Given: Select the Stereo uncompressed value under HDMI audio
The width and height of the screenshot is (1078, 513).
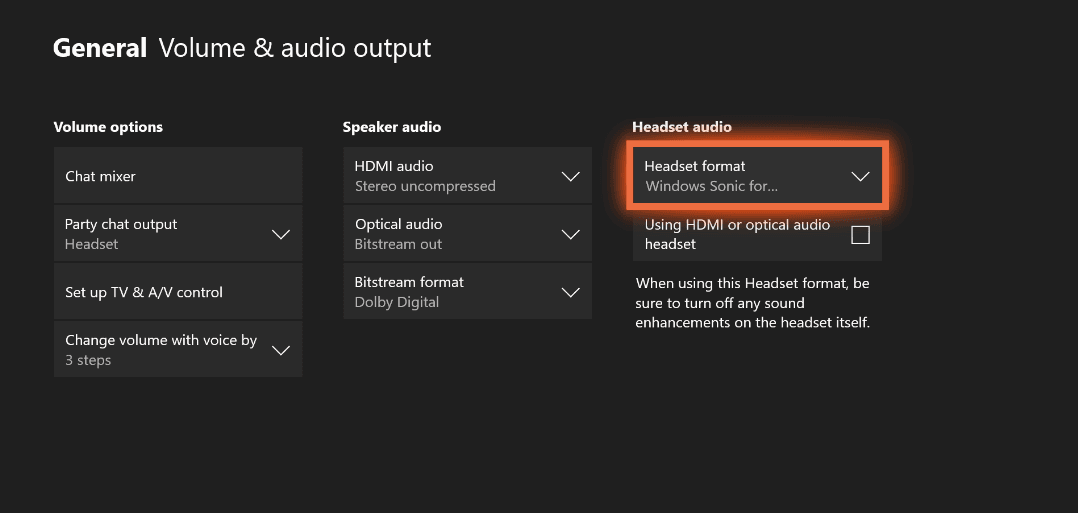Looking at the screenshot, I should click(x=425, y=187).
